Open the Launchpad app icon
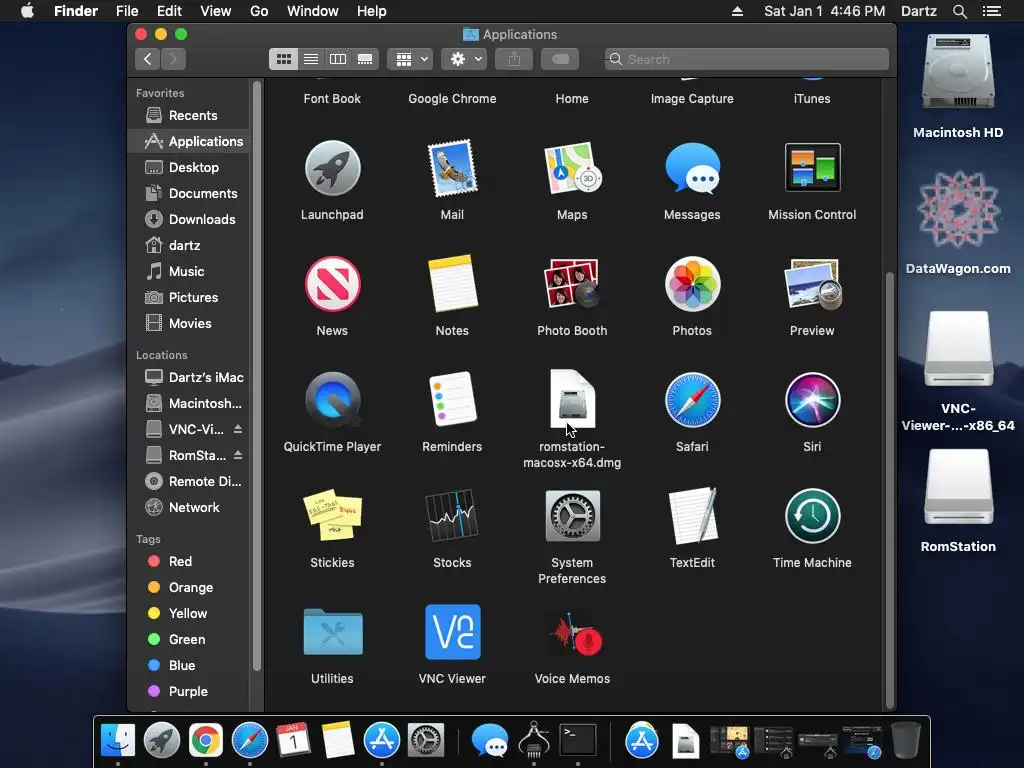 point(332,168)
